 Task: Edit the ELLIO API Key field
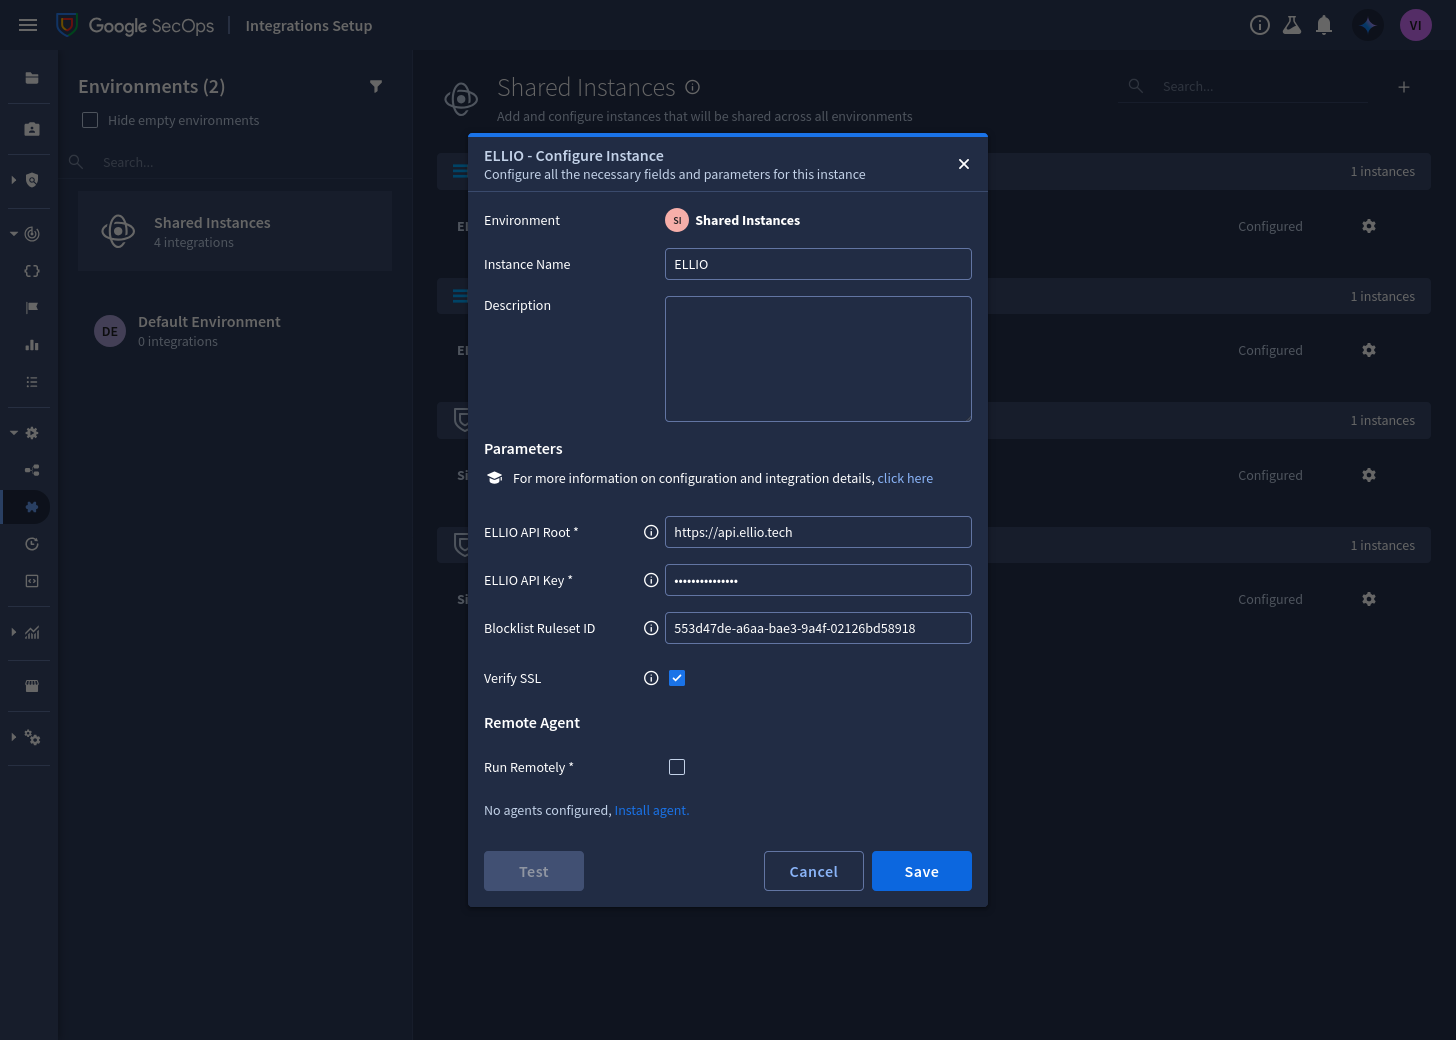point(818,580)
